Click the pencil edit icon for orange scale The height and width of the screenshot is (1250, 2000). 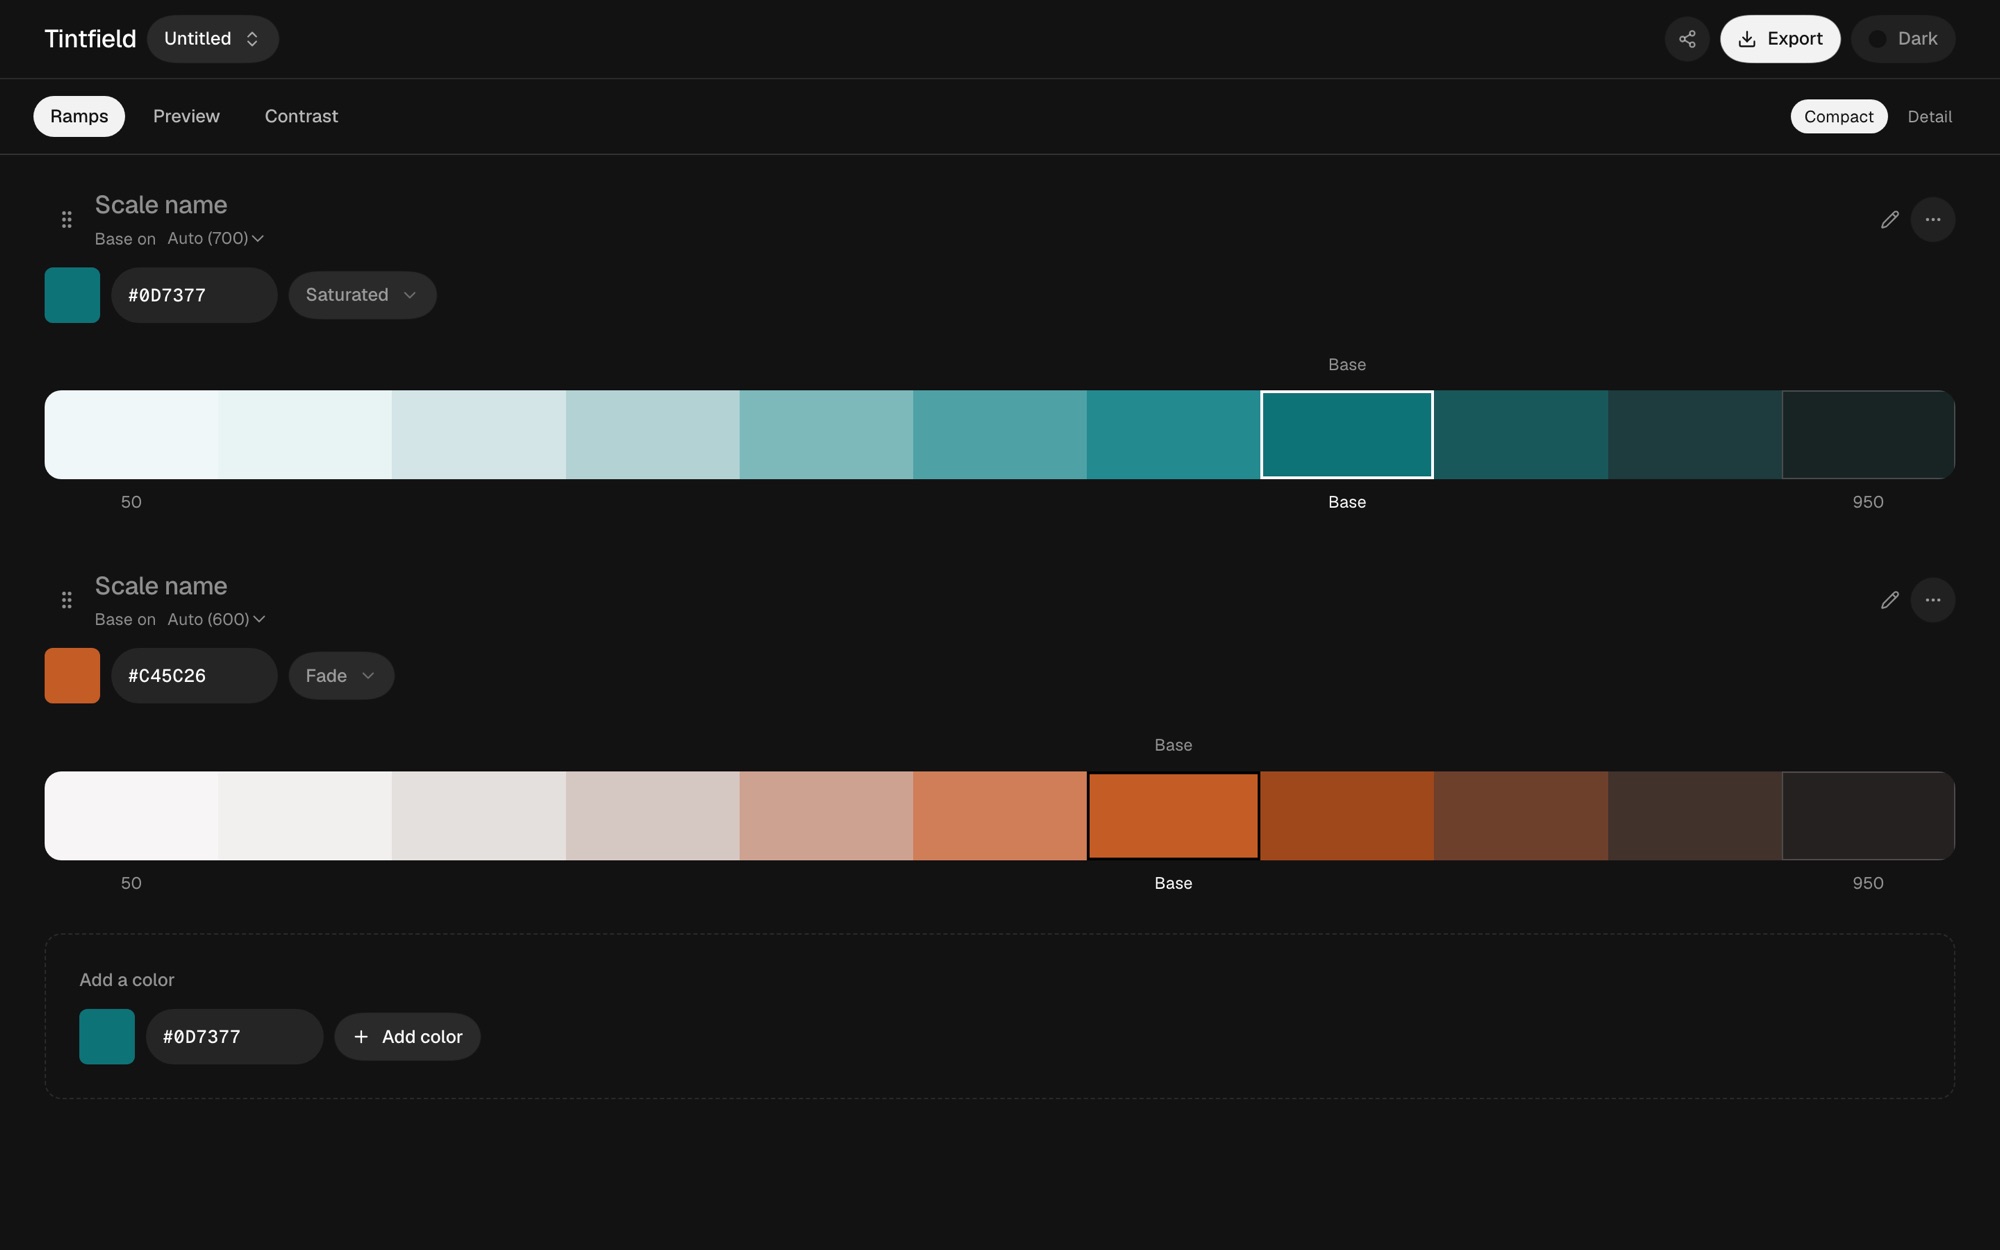[x=1889, y=600]
